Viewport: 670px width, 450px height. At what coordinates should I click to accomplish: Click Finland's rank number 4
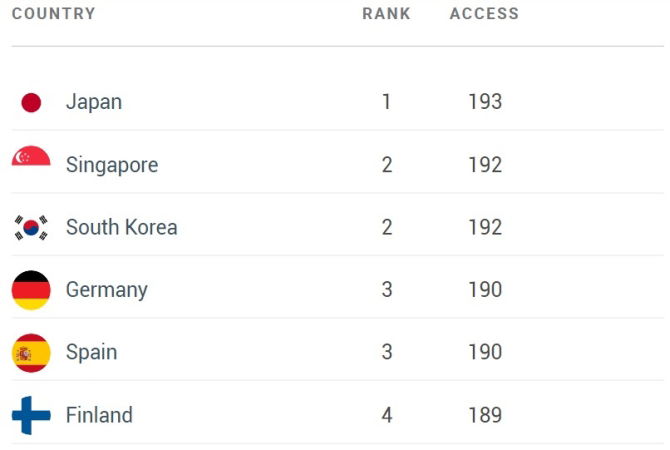click(387, 415)
